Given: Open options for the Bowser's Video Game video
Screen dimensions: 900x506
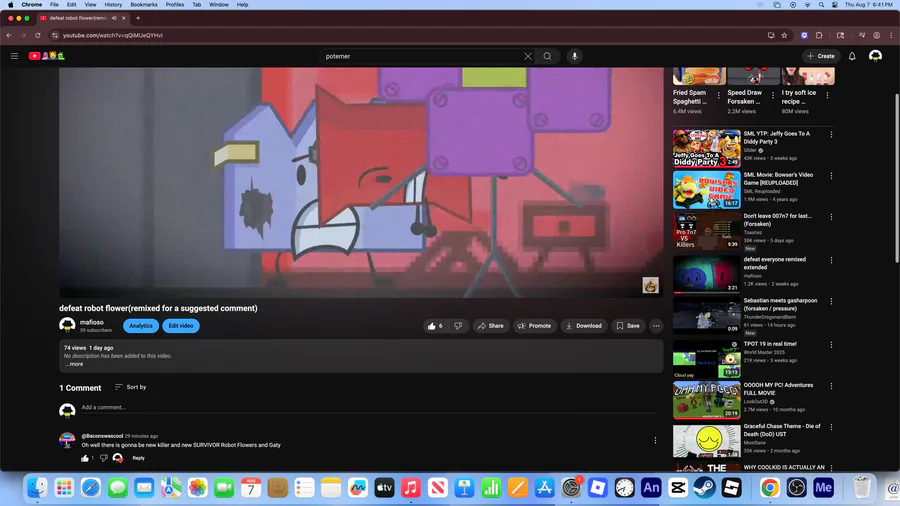Looking at the screenshot, I should click(x=831, y=176).
